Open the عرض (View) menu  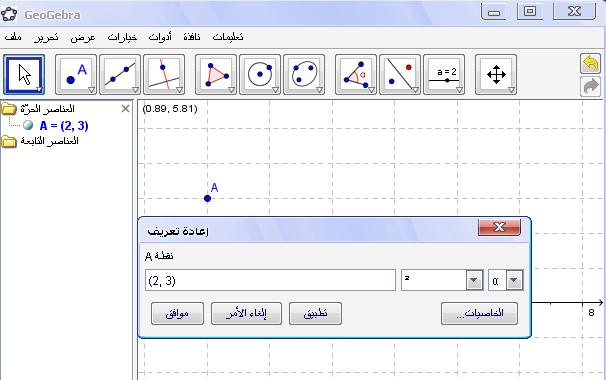pos(83,37)
